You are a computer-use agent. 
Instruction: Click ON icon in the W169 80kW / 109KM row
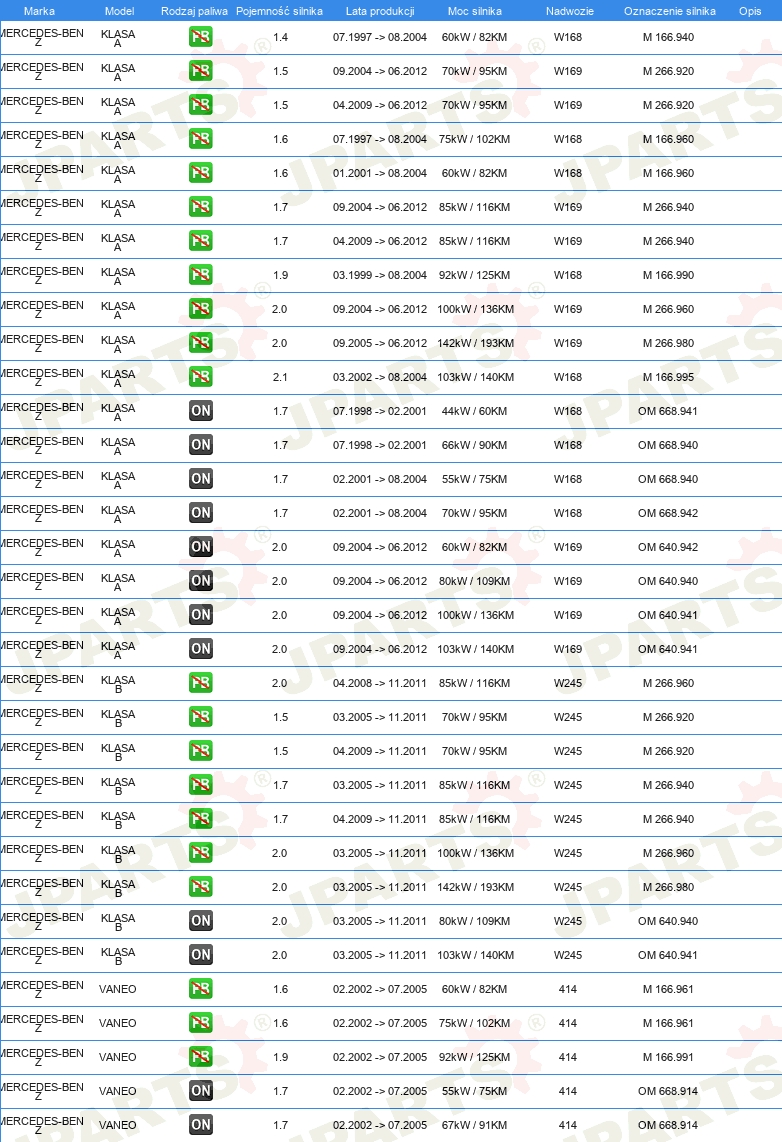click(x=201, y=580)
